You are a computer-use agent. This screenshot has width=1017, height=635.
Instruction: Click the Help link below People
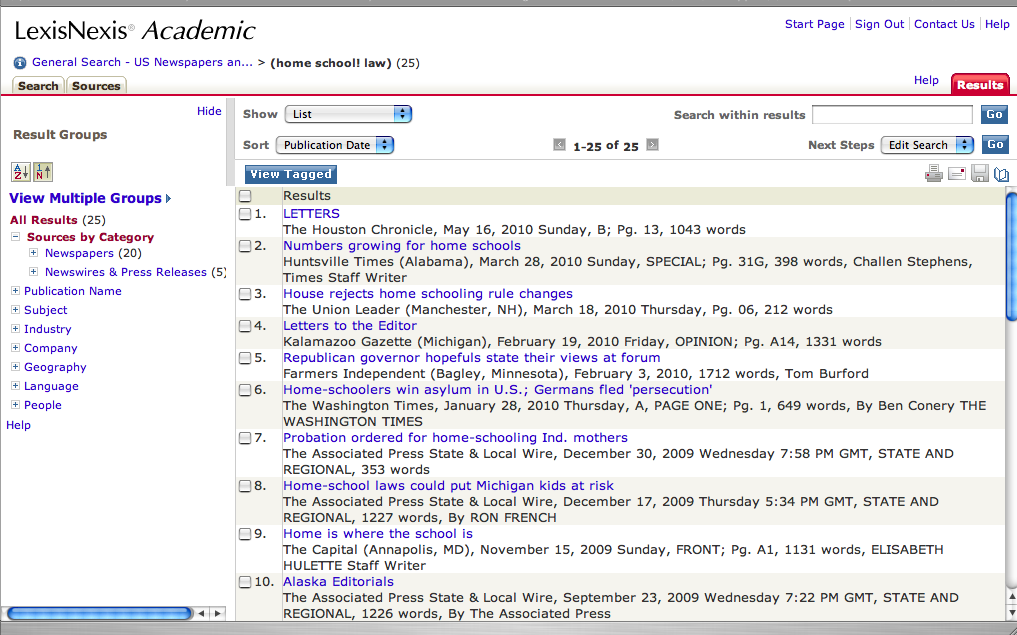(x=18, y=425)
